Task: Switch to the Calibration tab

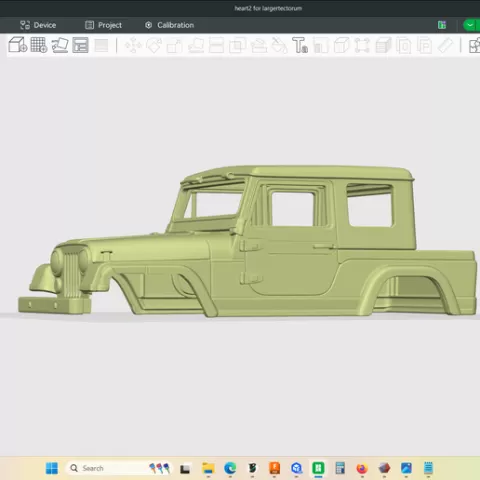Action: pyautogui.click(x=169, y=25)
